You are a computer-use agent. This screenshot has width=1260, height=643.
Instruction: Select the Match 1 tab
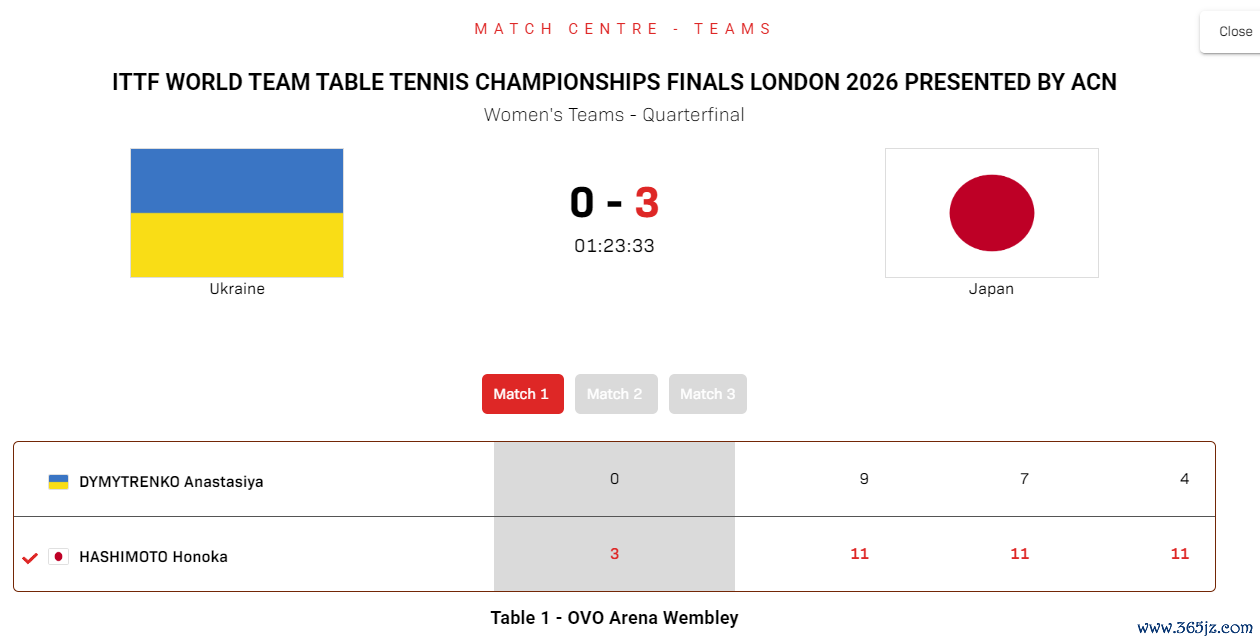[523, 394]
